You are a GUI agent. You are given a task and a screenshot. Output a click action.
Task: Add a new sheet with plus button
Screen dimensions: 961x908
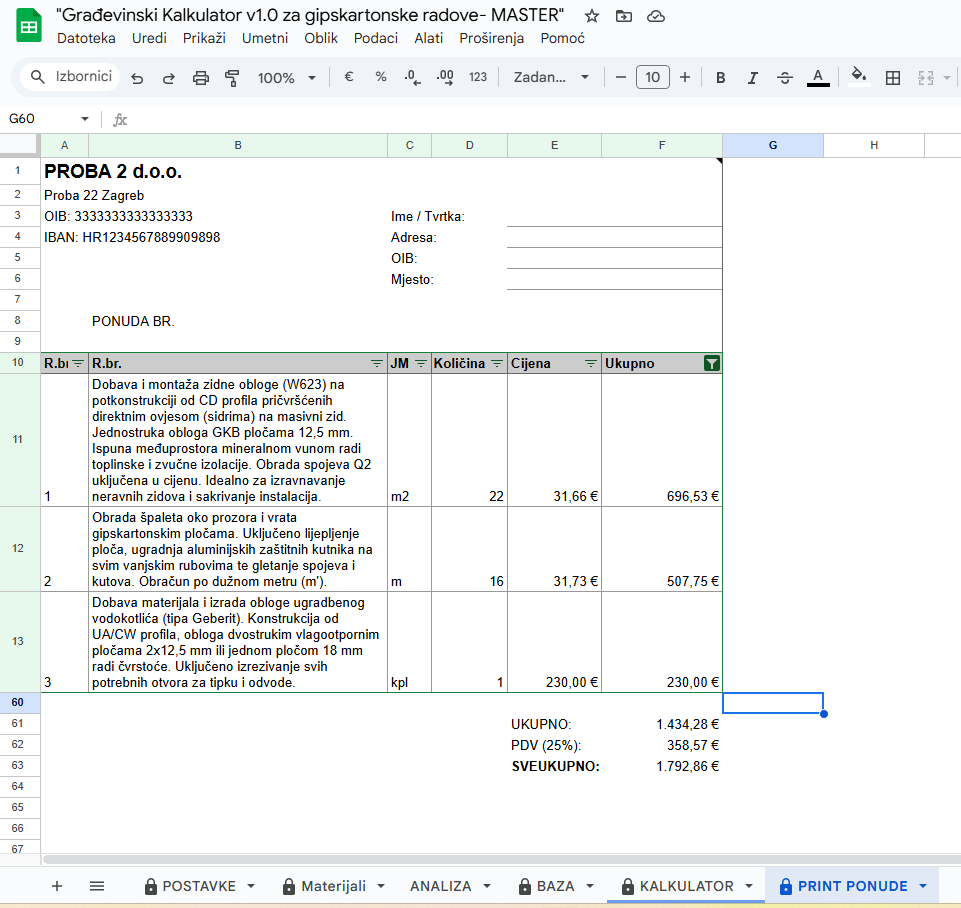(57, 886)
